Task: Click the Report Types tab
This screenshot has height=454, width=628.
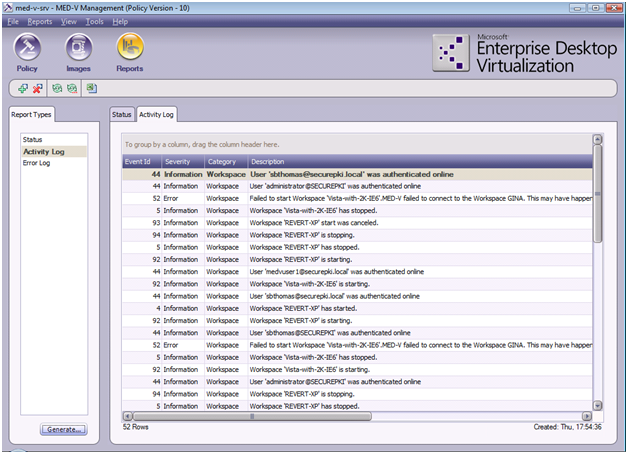Action: (31, 115)
